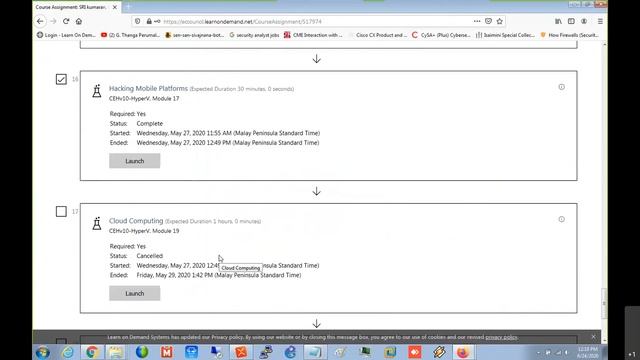The height and width of the screenshot is (360, 640).
Task: Open the CySA+ (Plus) Cyberse bookmark
Action: click(x=441, y=35)
